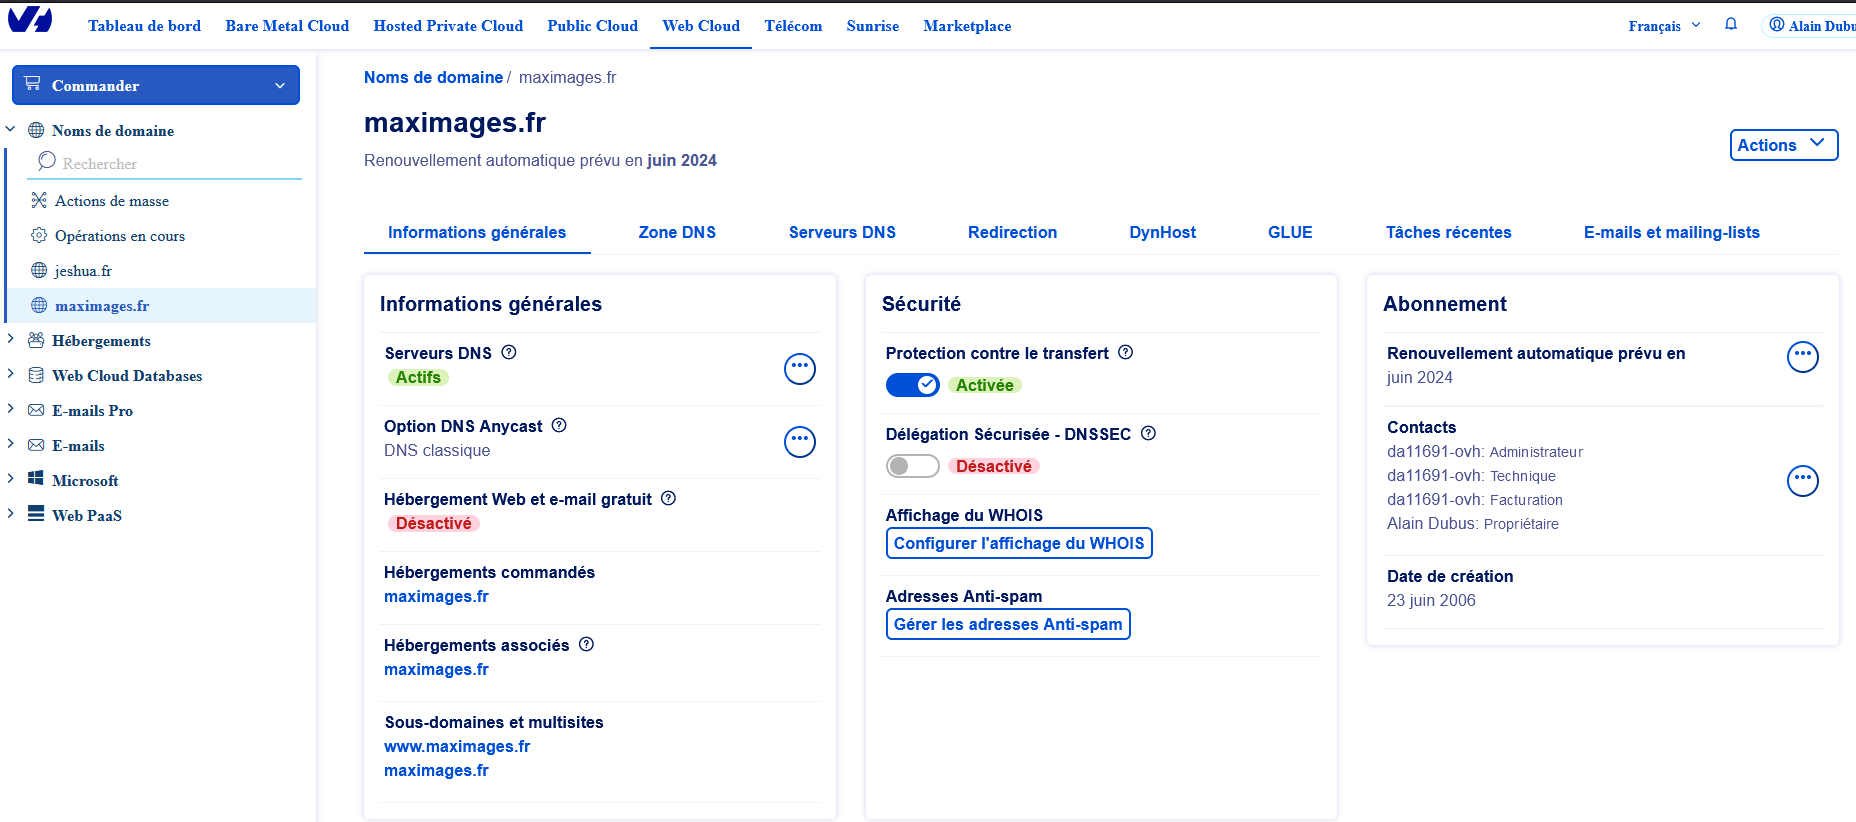Image resolution: width=1856 pixels, height=822 pixels.
Task: Open the Actions dropdown
Action: coord(1783,145)
